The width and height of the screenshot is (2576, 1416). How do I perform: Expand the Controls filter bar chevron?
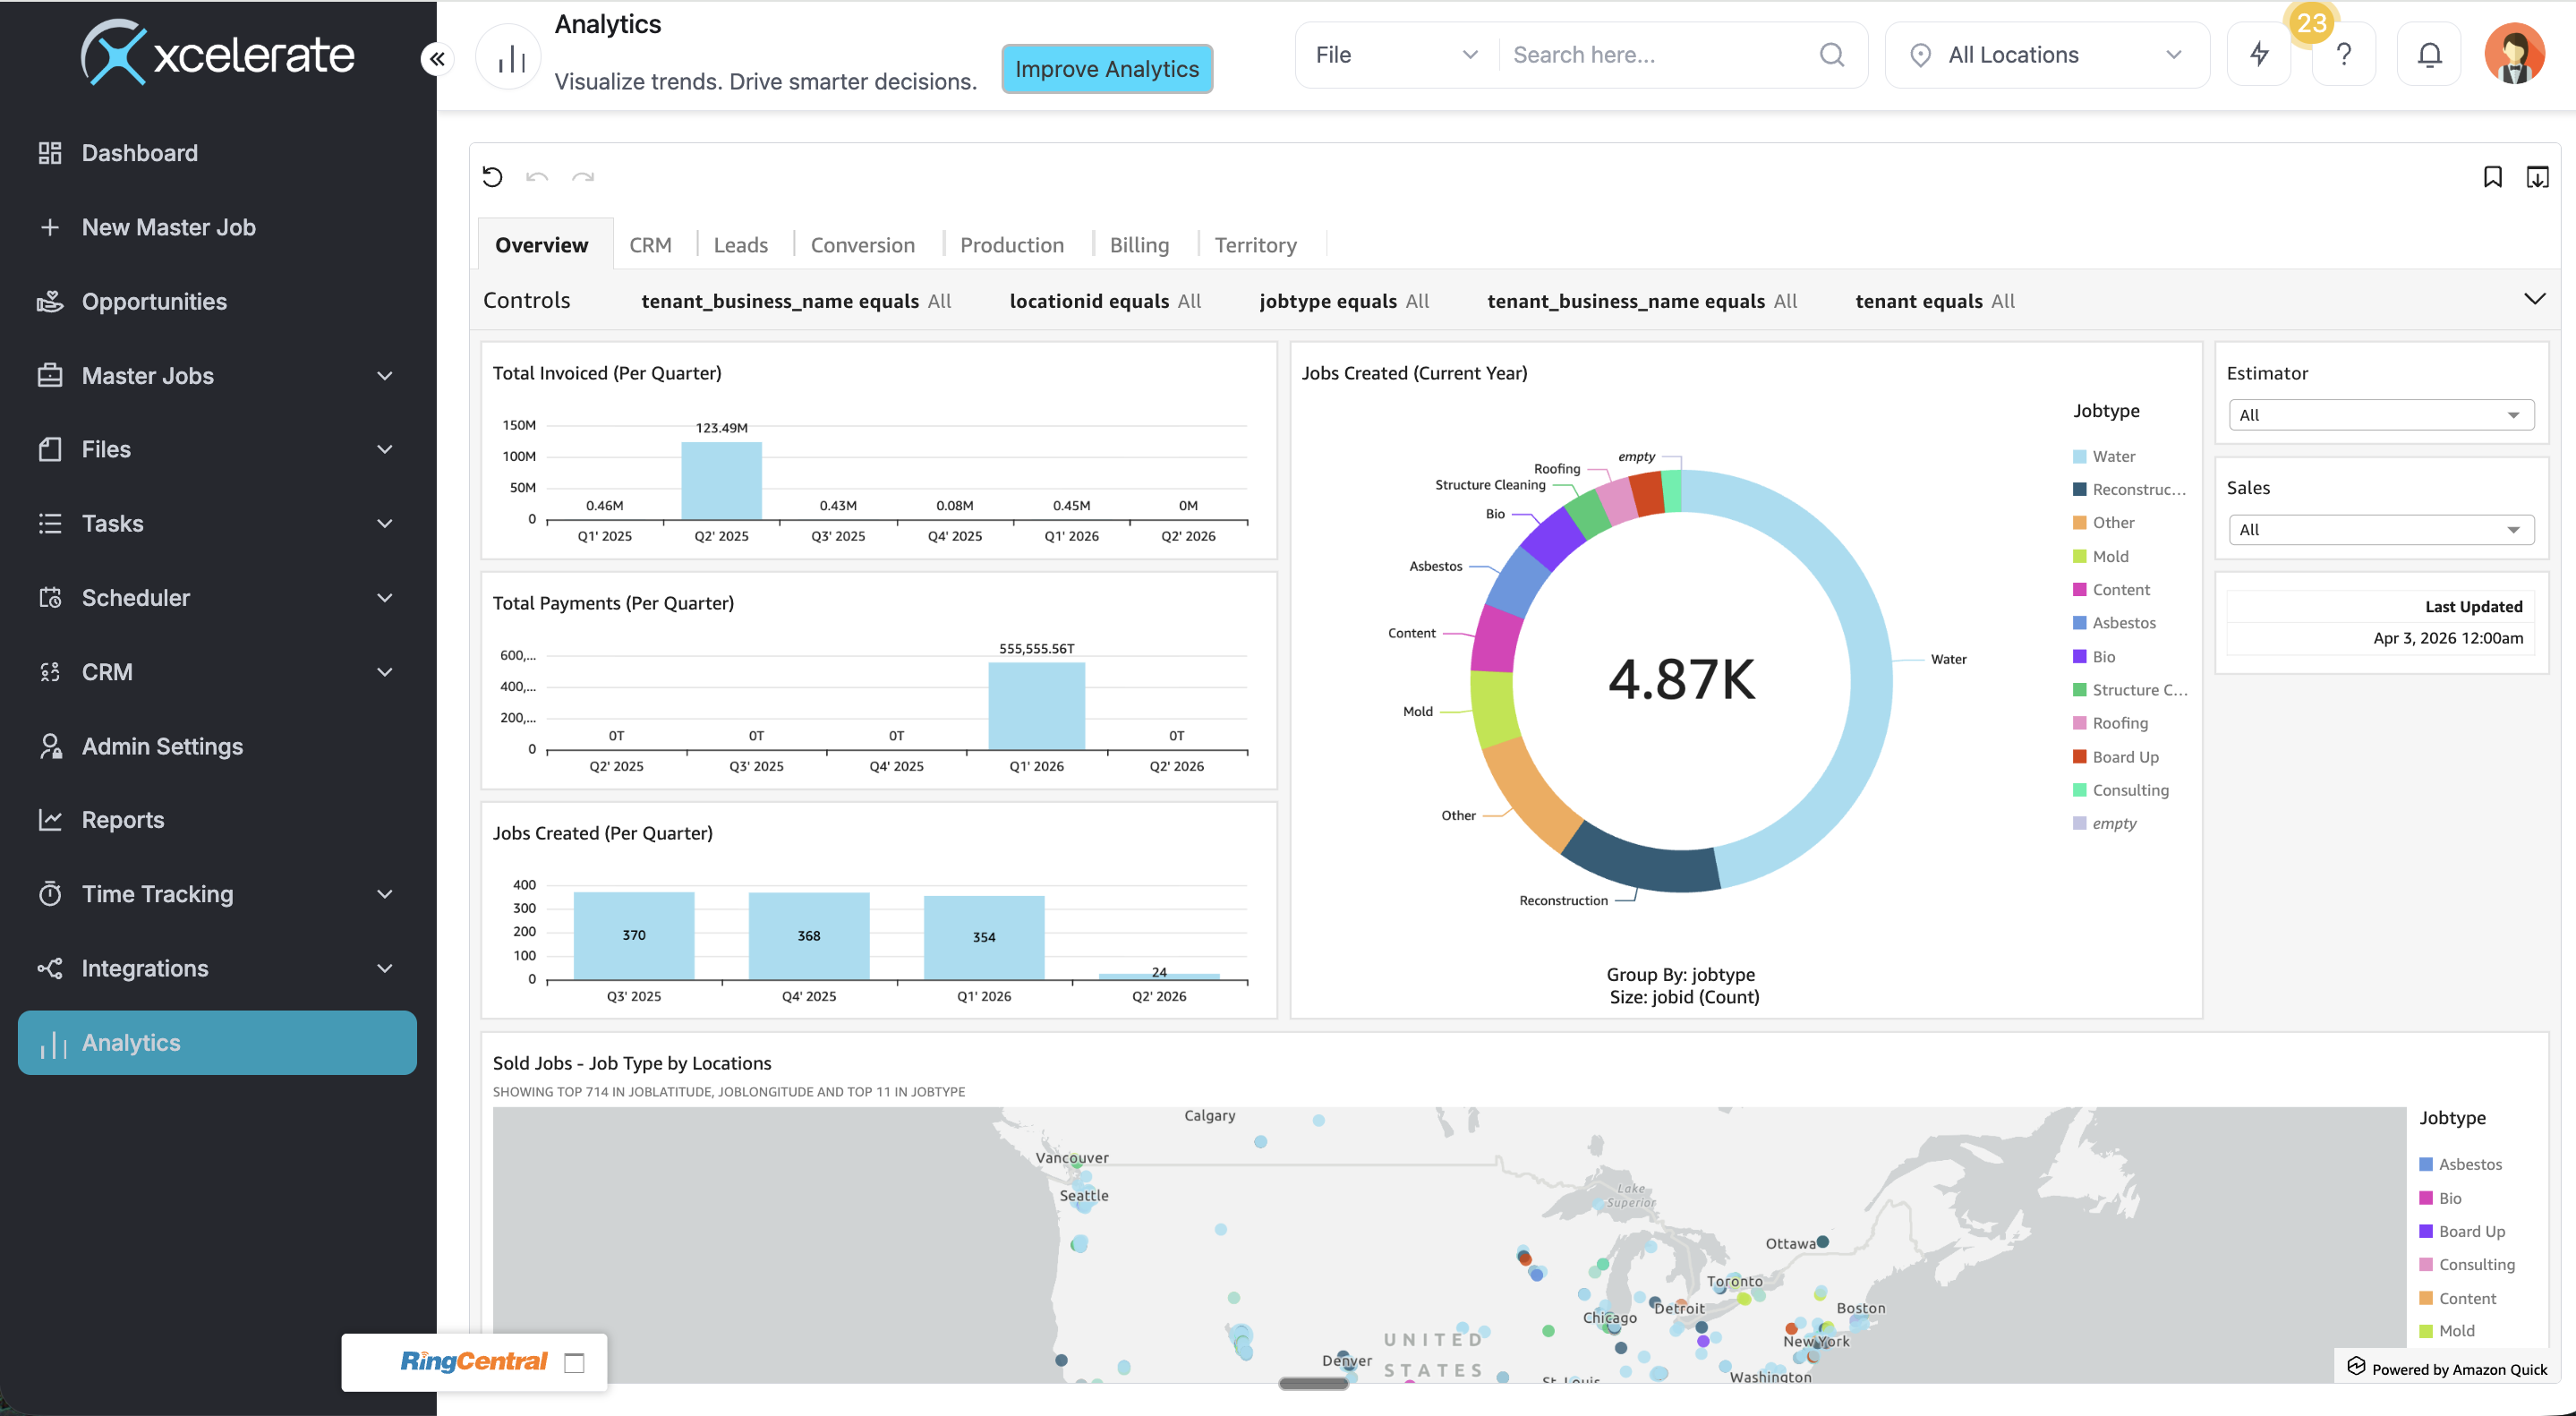point(2534,299)
